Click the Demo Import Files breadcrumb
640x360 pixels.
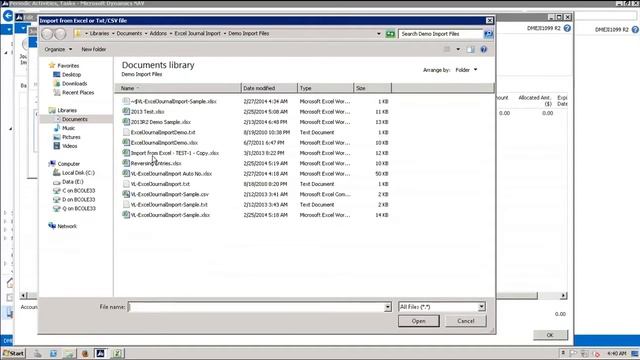249,33
